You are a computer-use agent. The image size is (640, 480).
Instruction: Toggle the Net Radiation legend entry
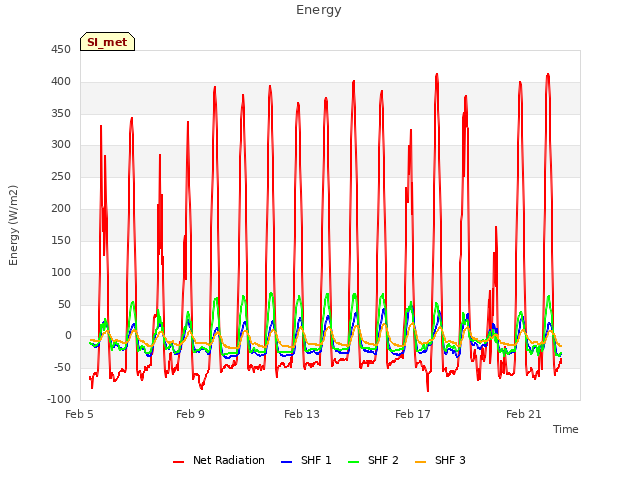click(219, 460)
